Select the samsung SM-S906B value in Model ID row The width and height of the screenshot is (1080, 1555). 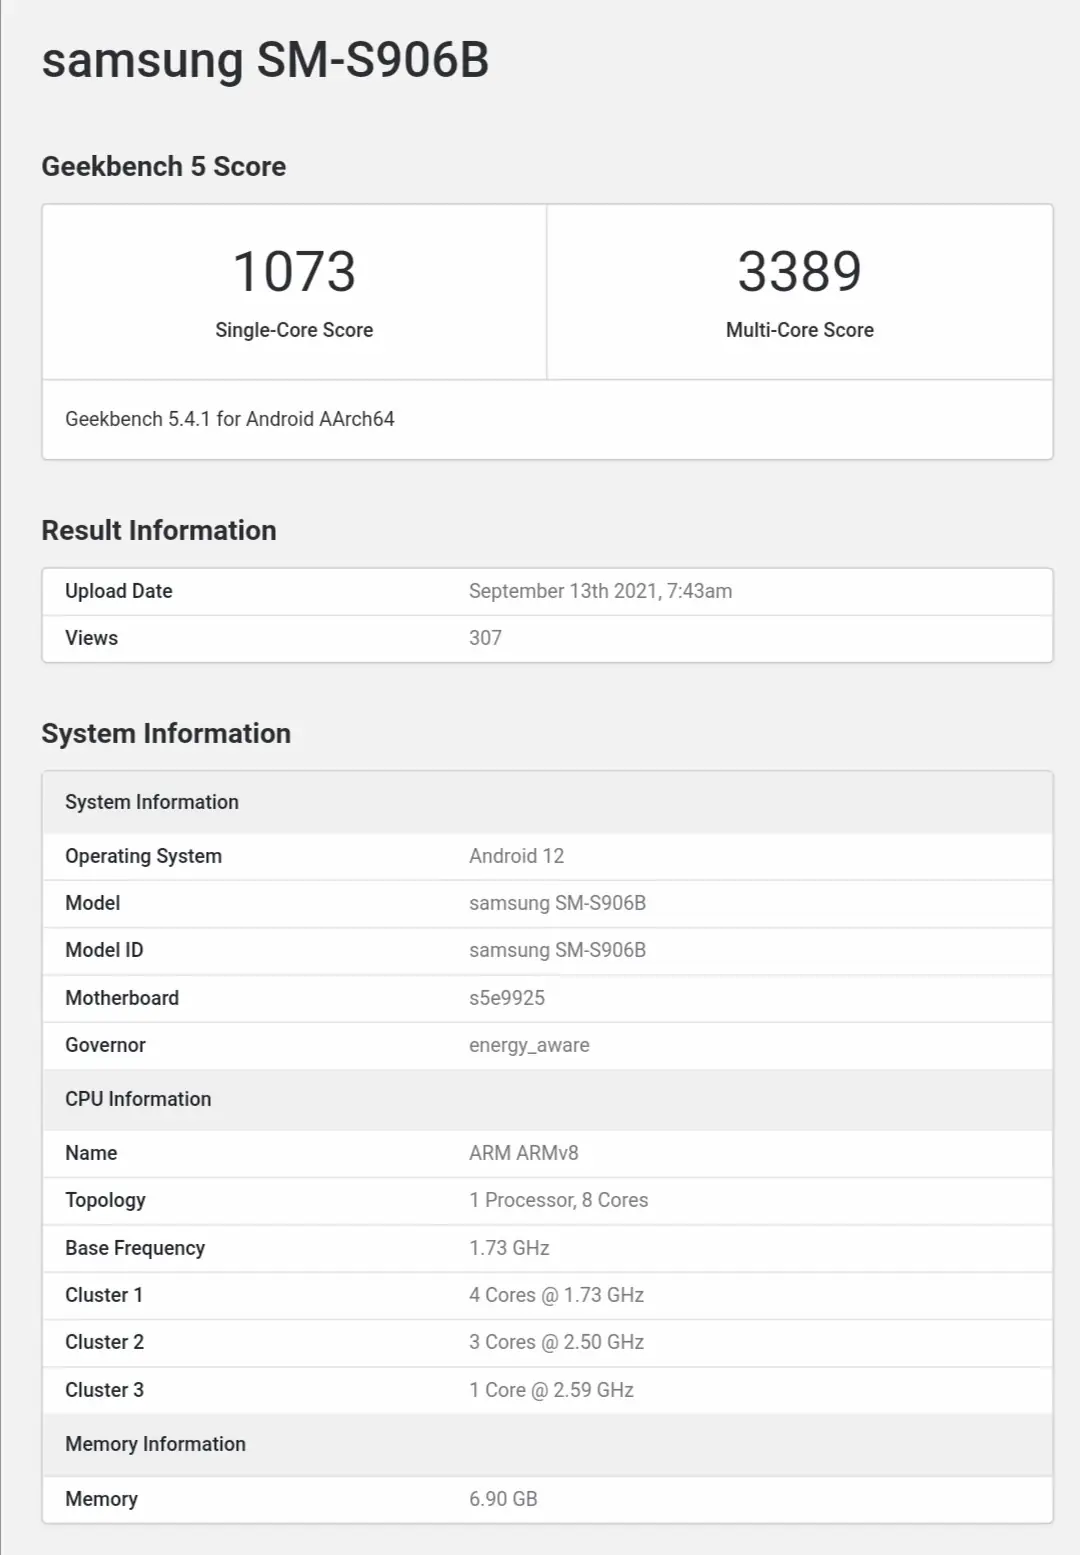coord(558,950)
